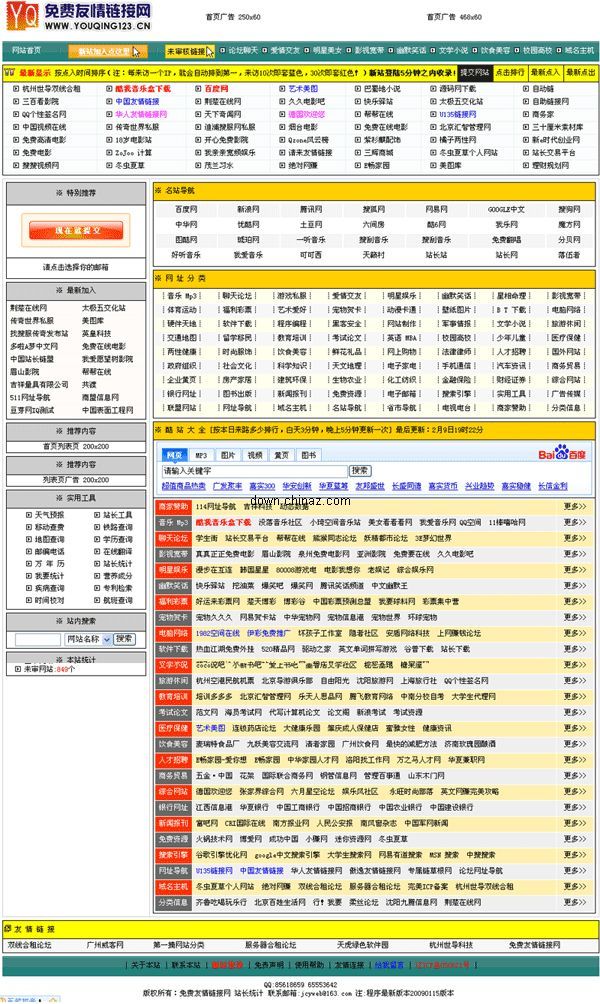This screenshot has height=1004, width=600.
Task: Open the 地图查询 tool link
Action: pyautogui.click(x=49, y=539)
